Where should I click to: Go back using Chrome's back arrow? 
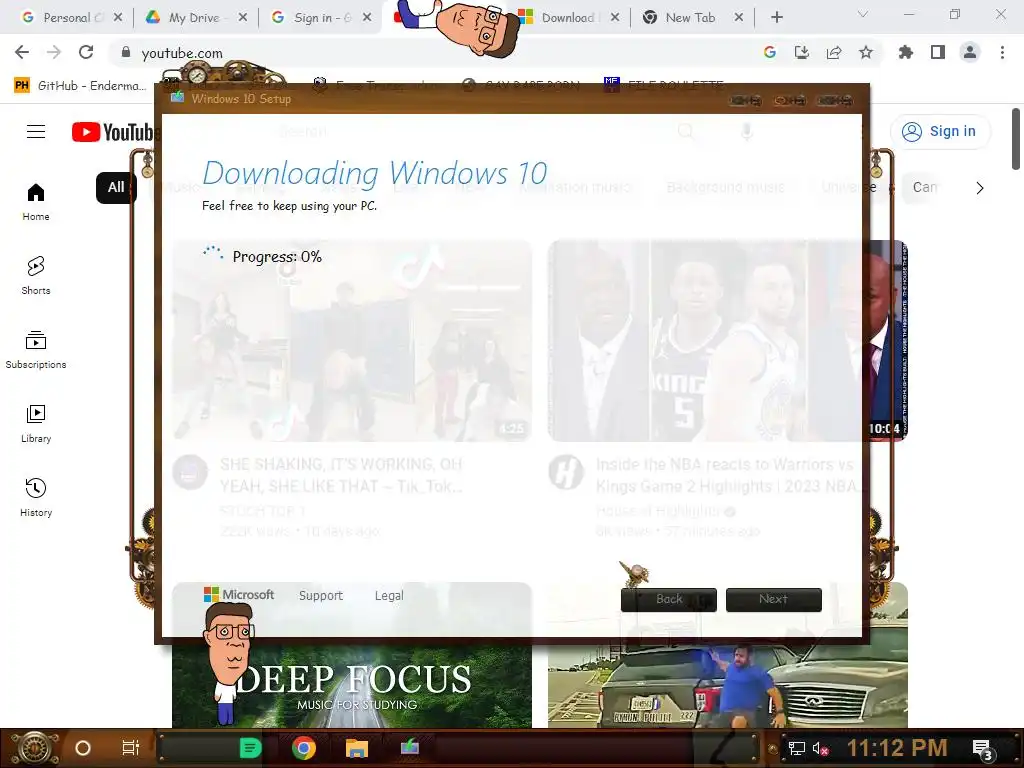[22, 52]
